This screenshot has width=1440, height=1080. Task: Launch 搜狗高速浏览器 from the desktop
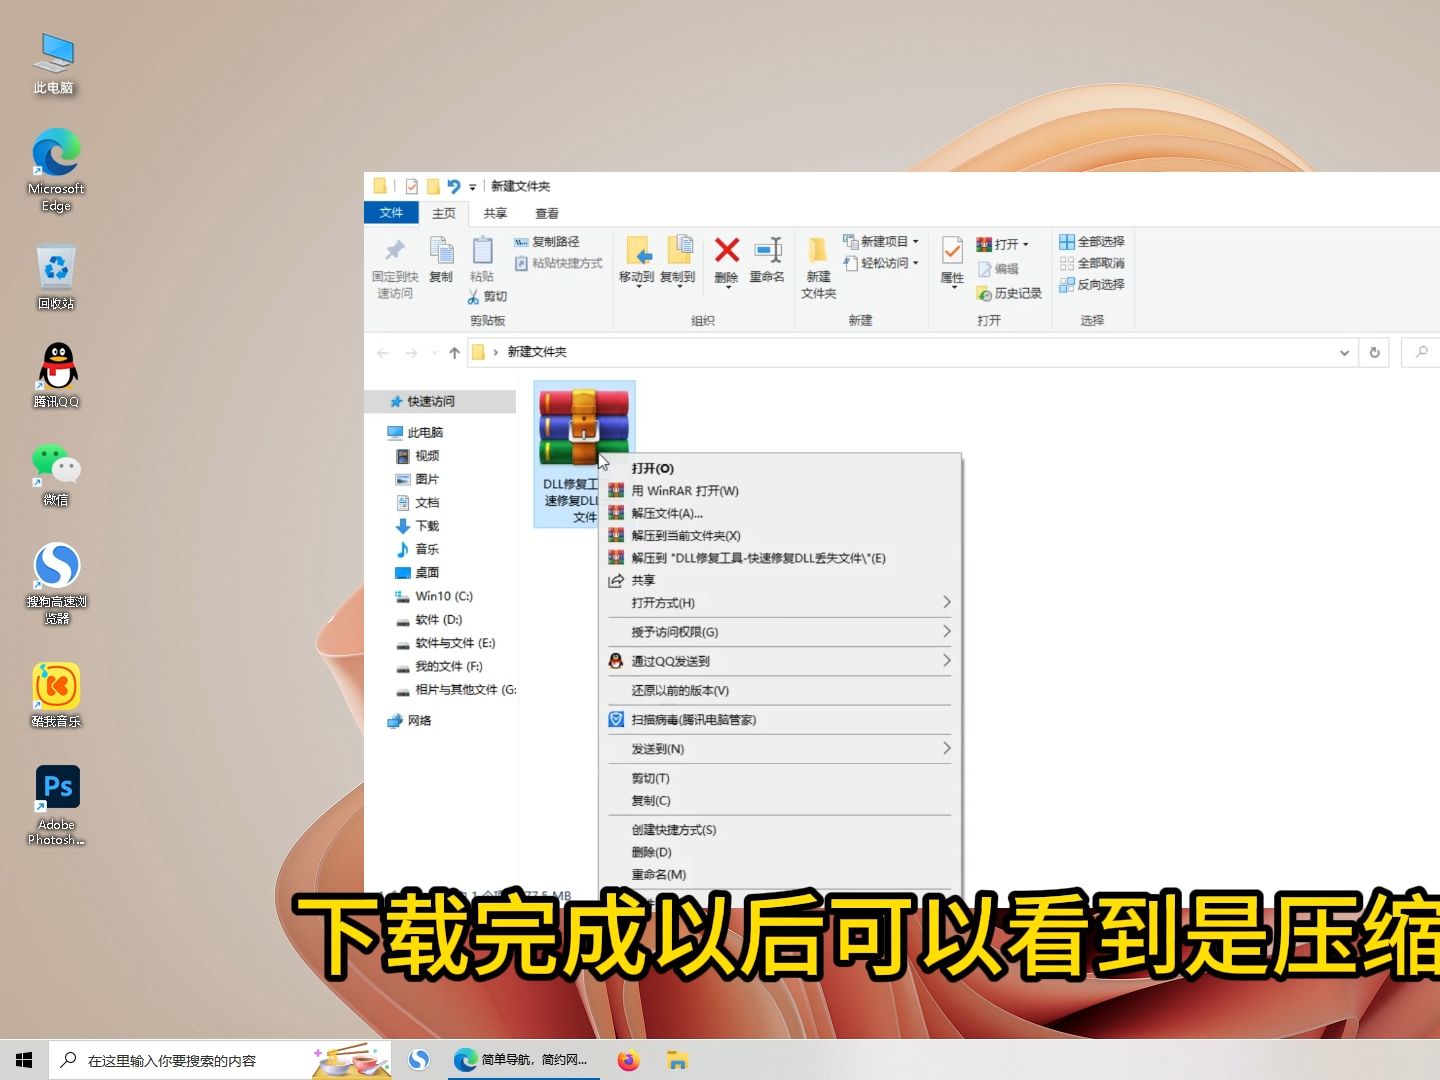click(x=56, y=583)
